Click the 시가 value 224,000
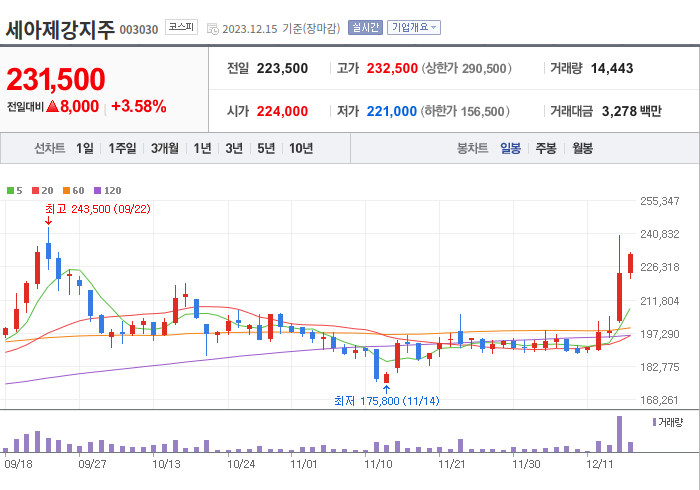Image resolution: width=700 pixels, height=490 pixels. (x=282, y=111)
